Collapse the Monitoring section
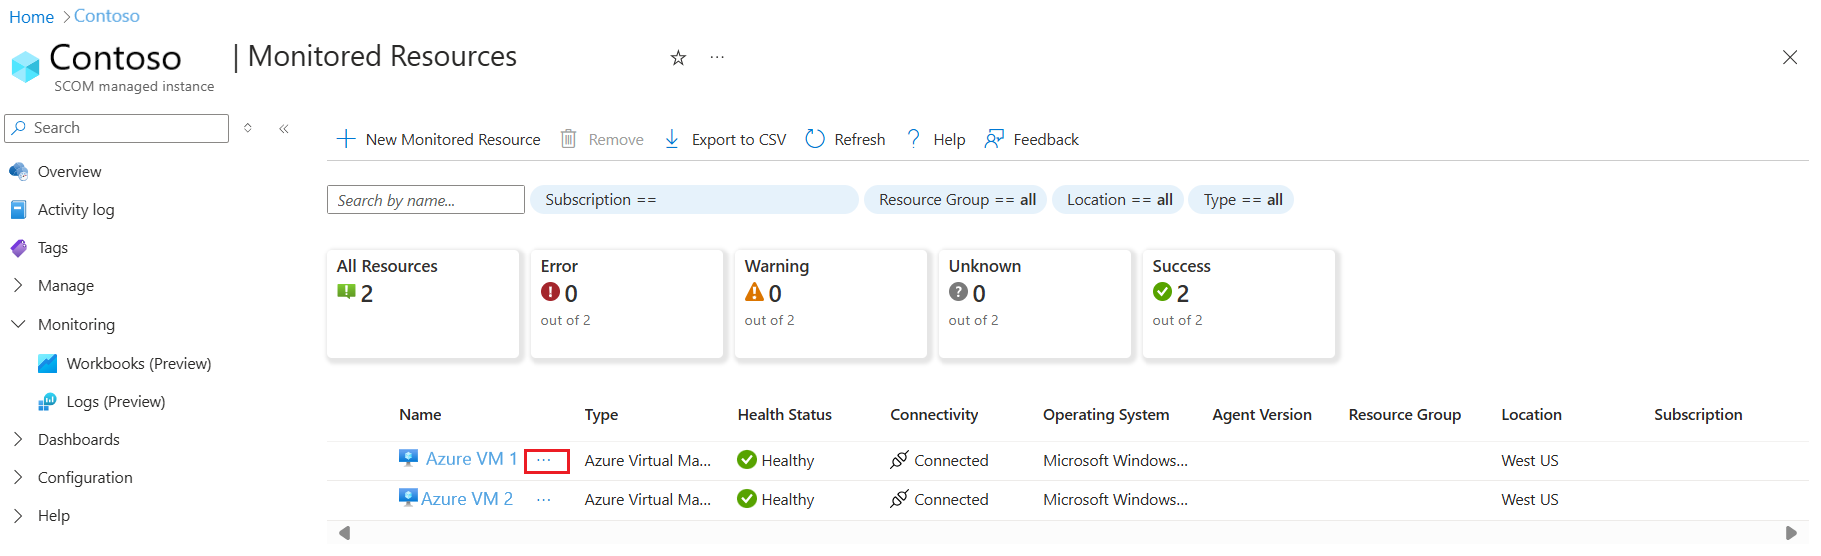This screenshot has height=556, width=1821. (18, 325)
